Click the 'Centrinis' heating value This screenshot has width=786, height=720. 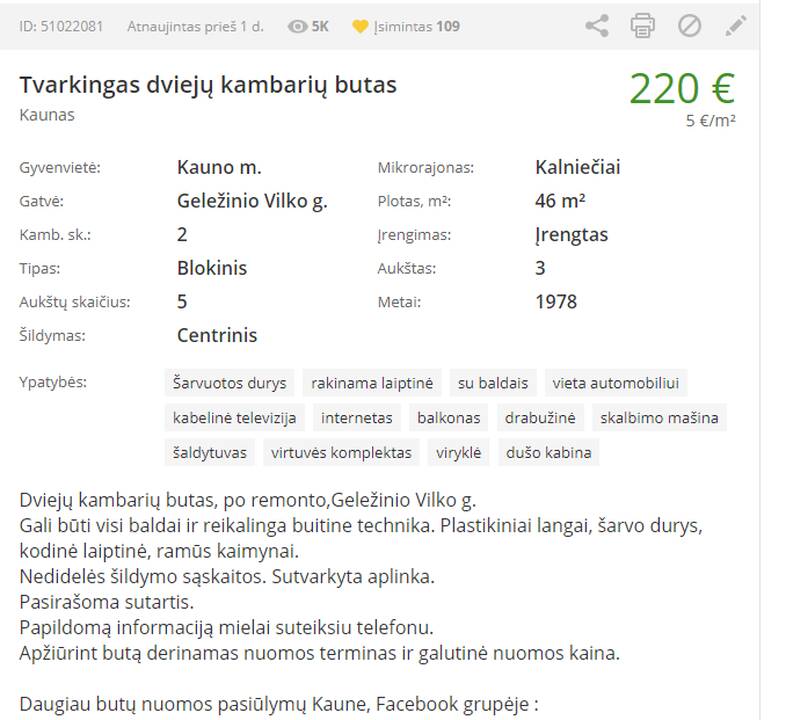[217, 335]
